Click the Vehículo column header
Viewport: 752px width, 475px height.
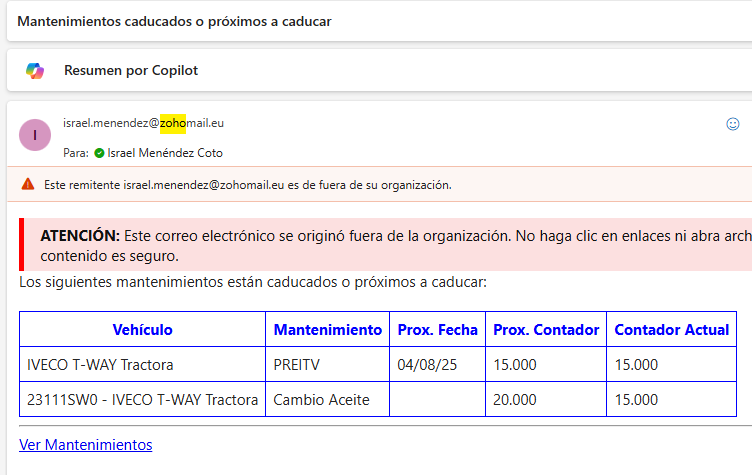(x=142, y=330)
